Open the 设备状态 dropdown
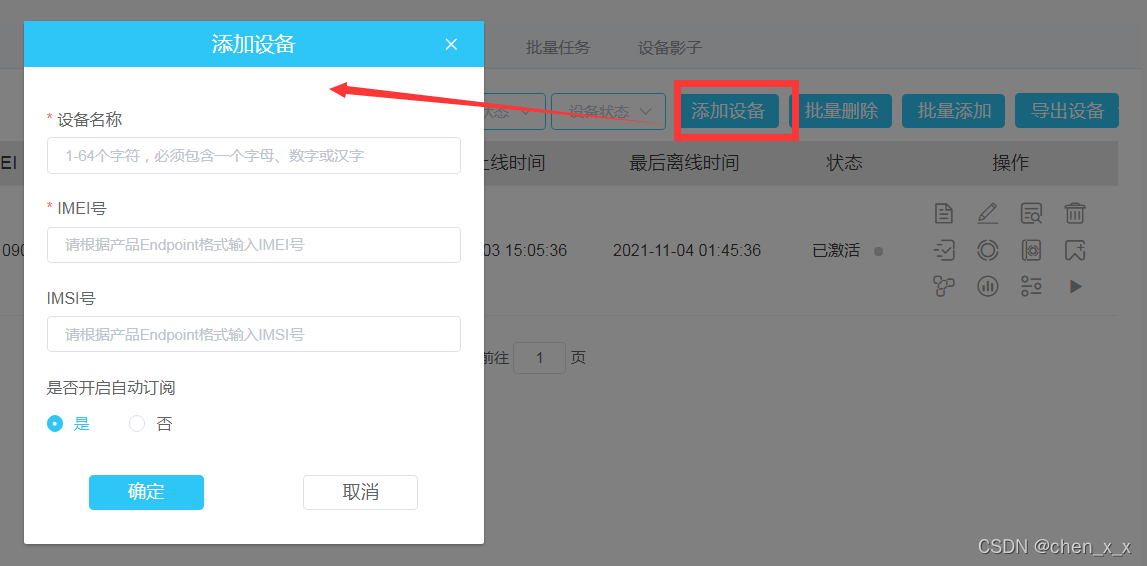Image resolution: width=1147 pixels, height=566 pixels. tap(608, 111)
